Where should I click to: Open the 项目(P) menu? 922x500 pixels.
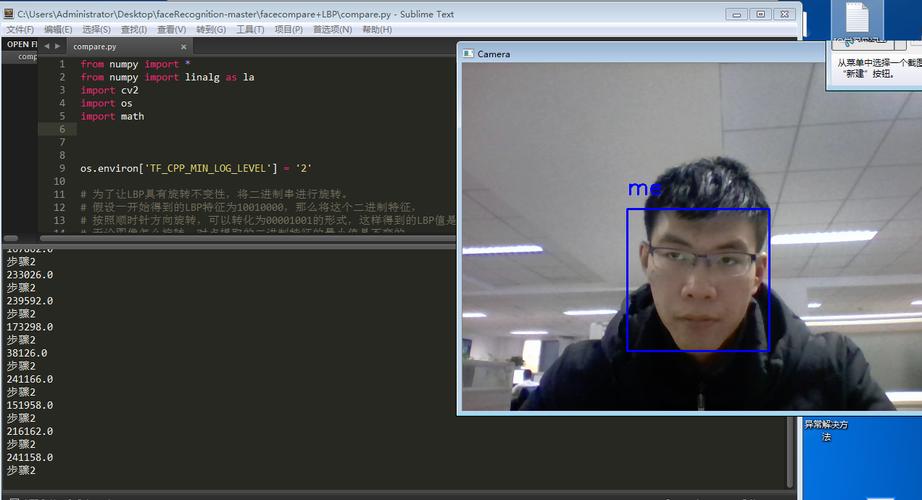(x=288, y=29)
